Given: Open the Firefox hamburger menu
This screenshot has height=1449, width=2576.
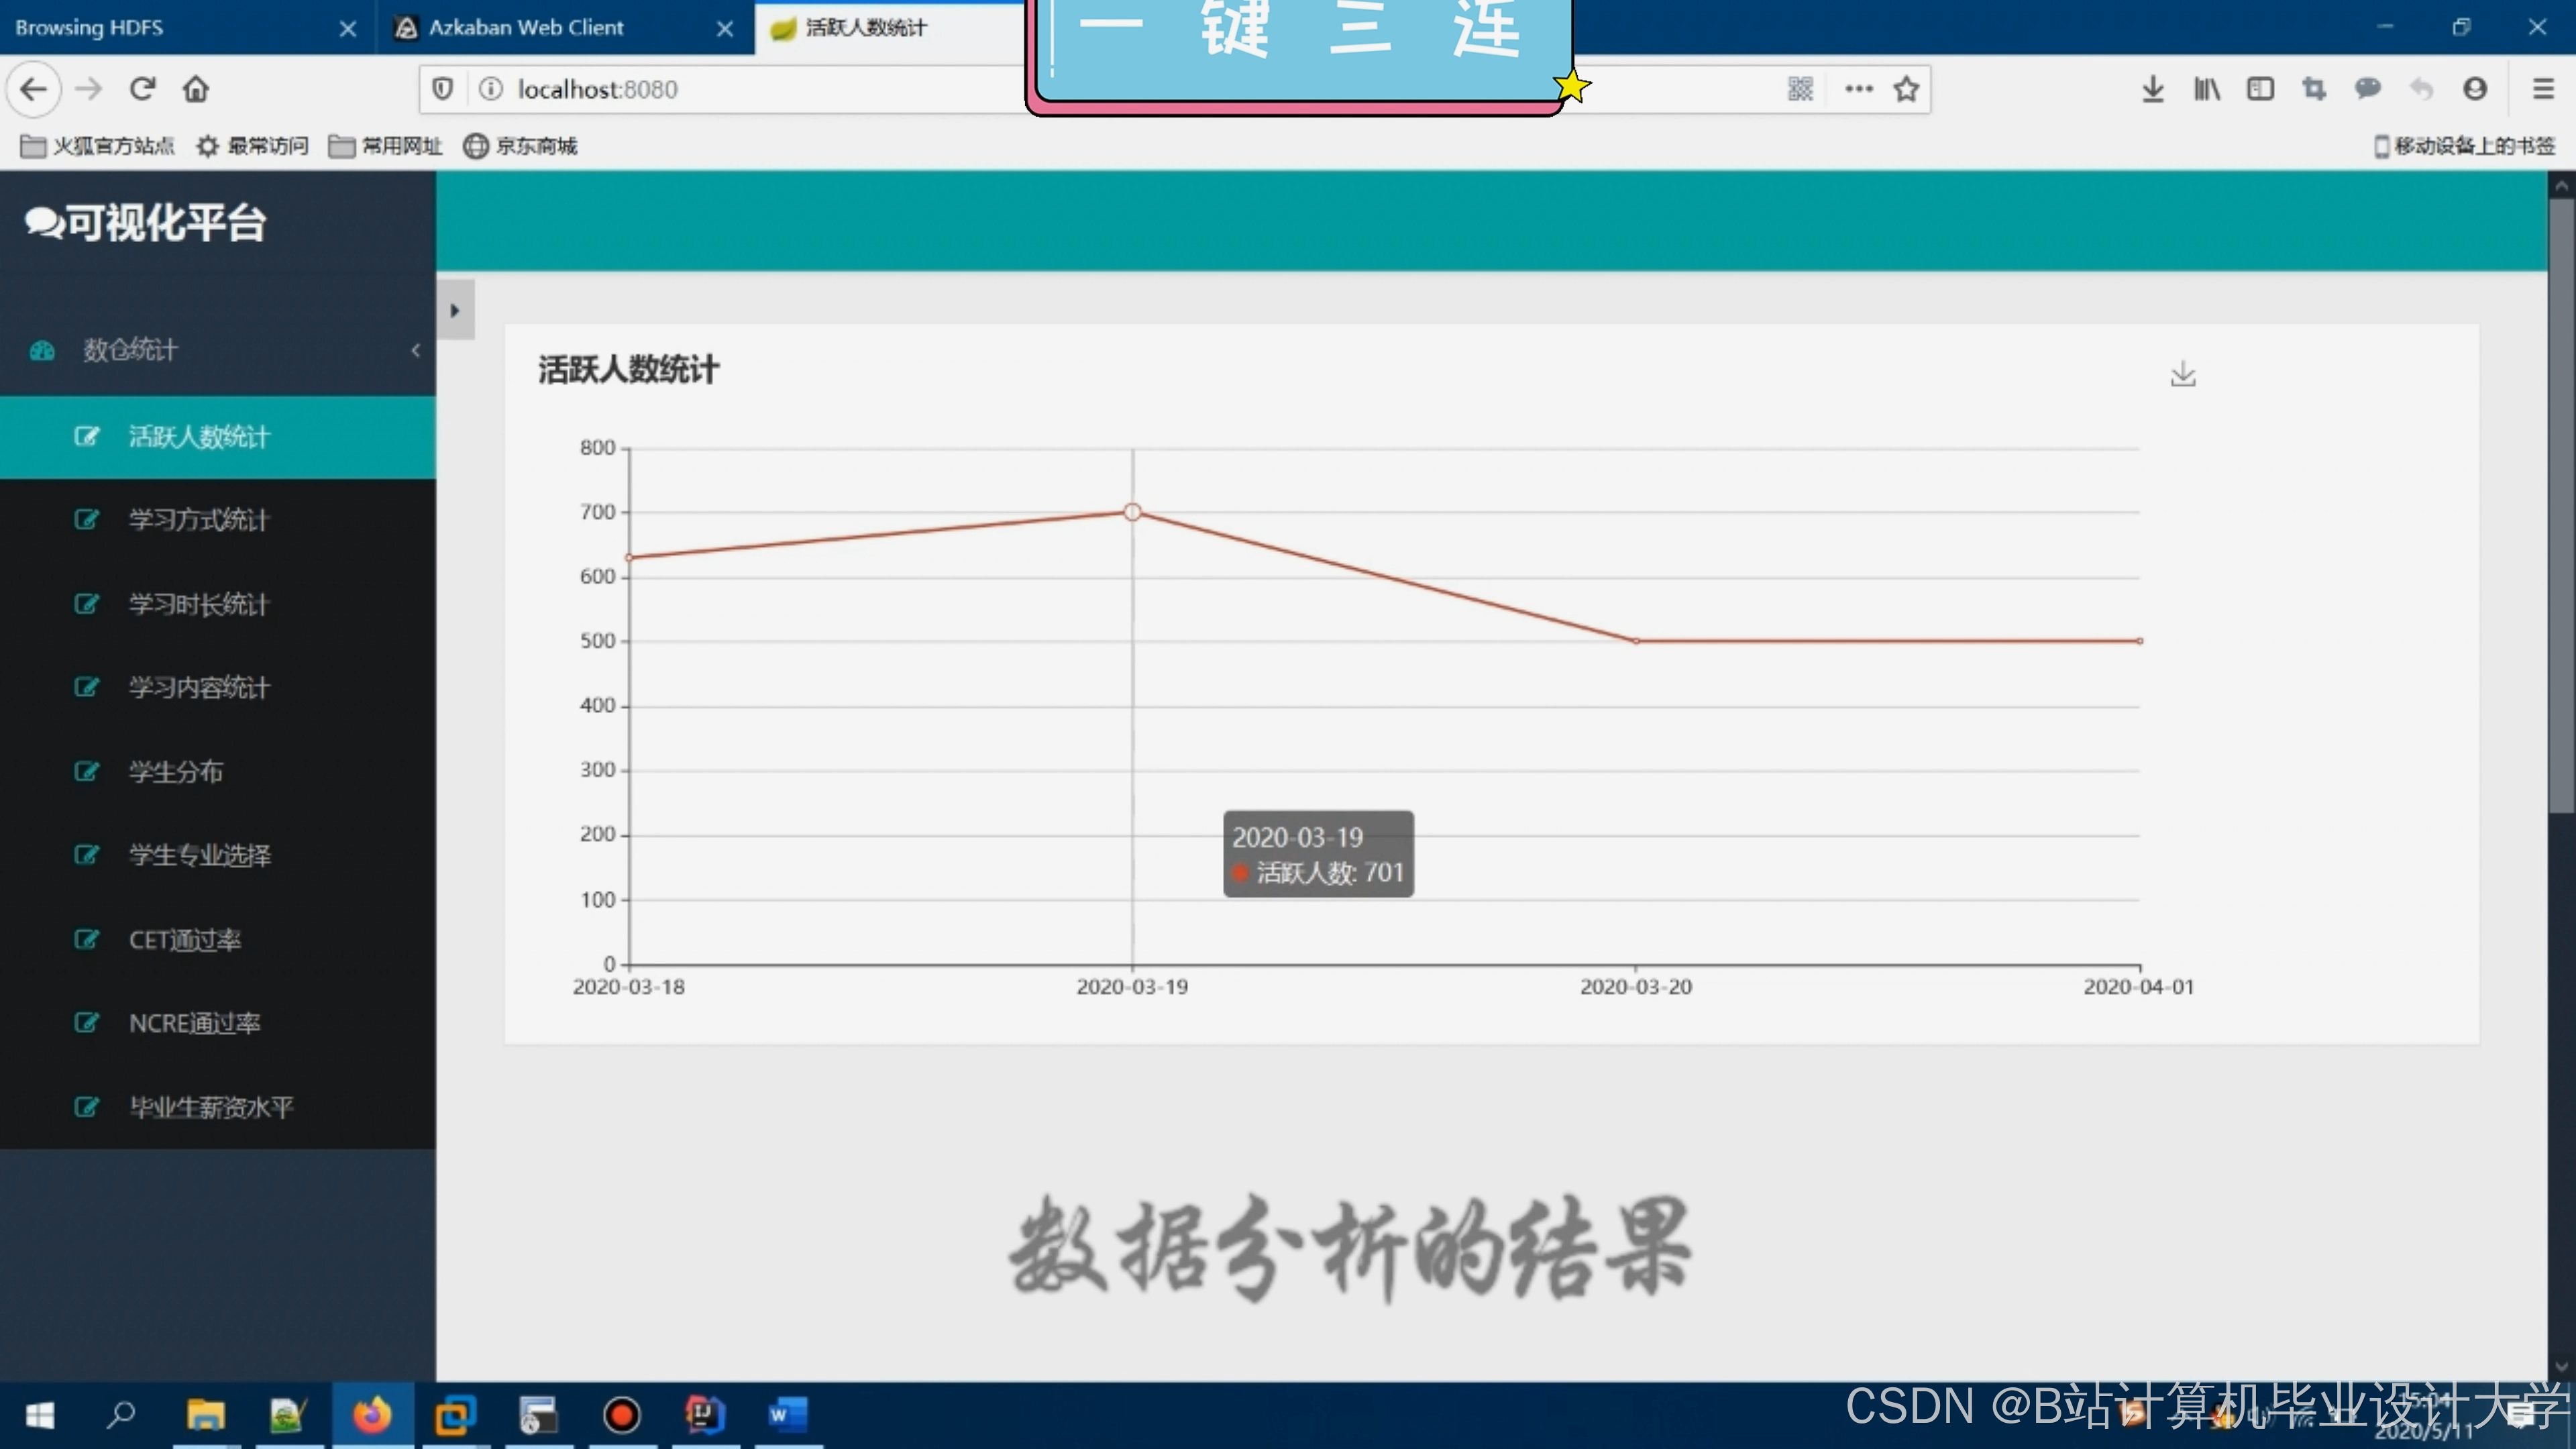Looking at the screenshot, I should point(2543,89).
